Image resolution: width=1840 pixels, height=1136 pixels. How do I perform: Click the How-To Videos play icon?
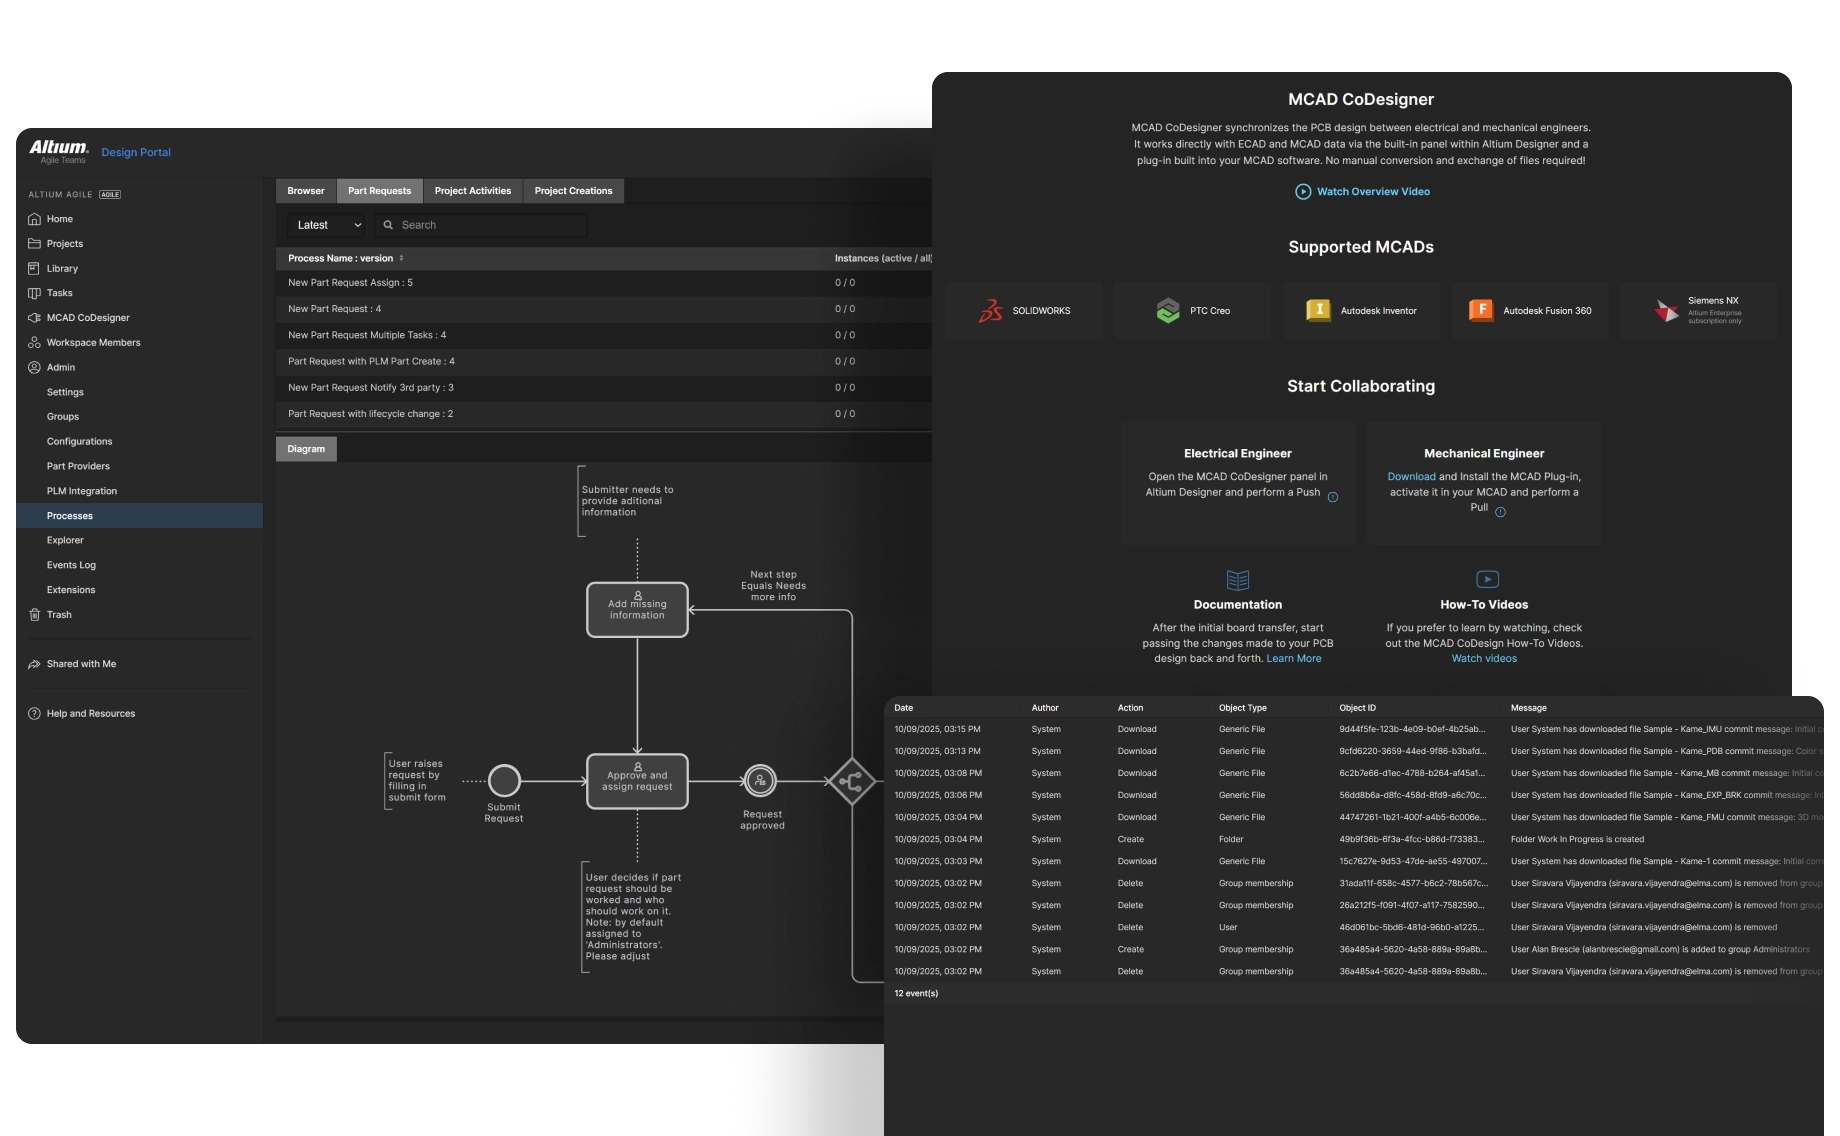click(1487, 579)
